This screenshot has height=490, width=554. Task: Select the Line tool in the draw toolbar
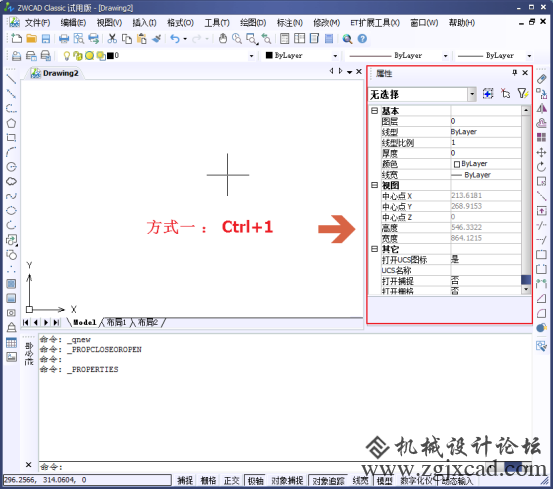point(11,79)
